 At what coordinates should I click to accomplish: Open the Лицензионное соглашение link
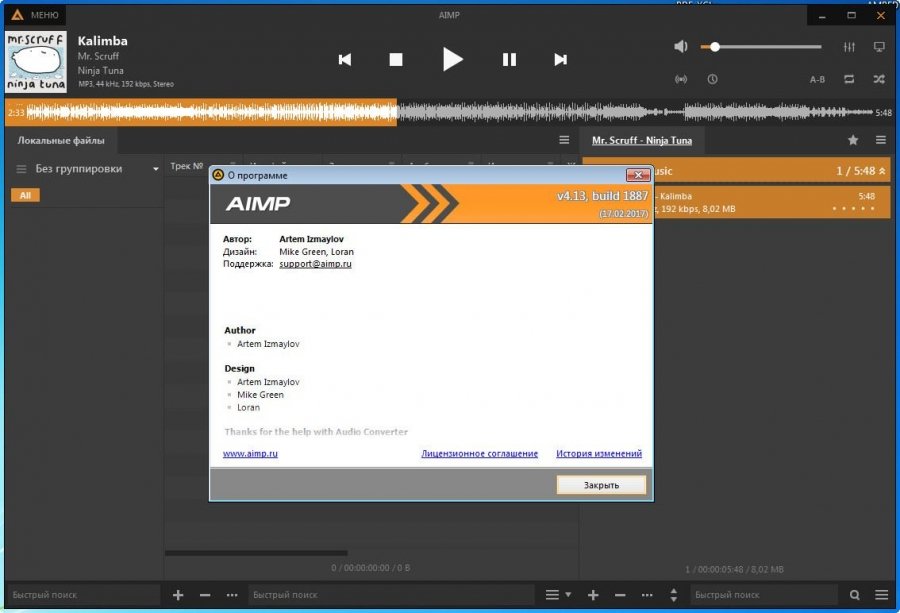pos(479,453)
